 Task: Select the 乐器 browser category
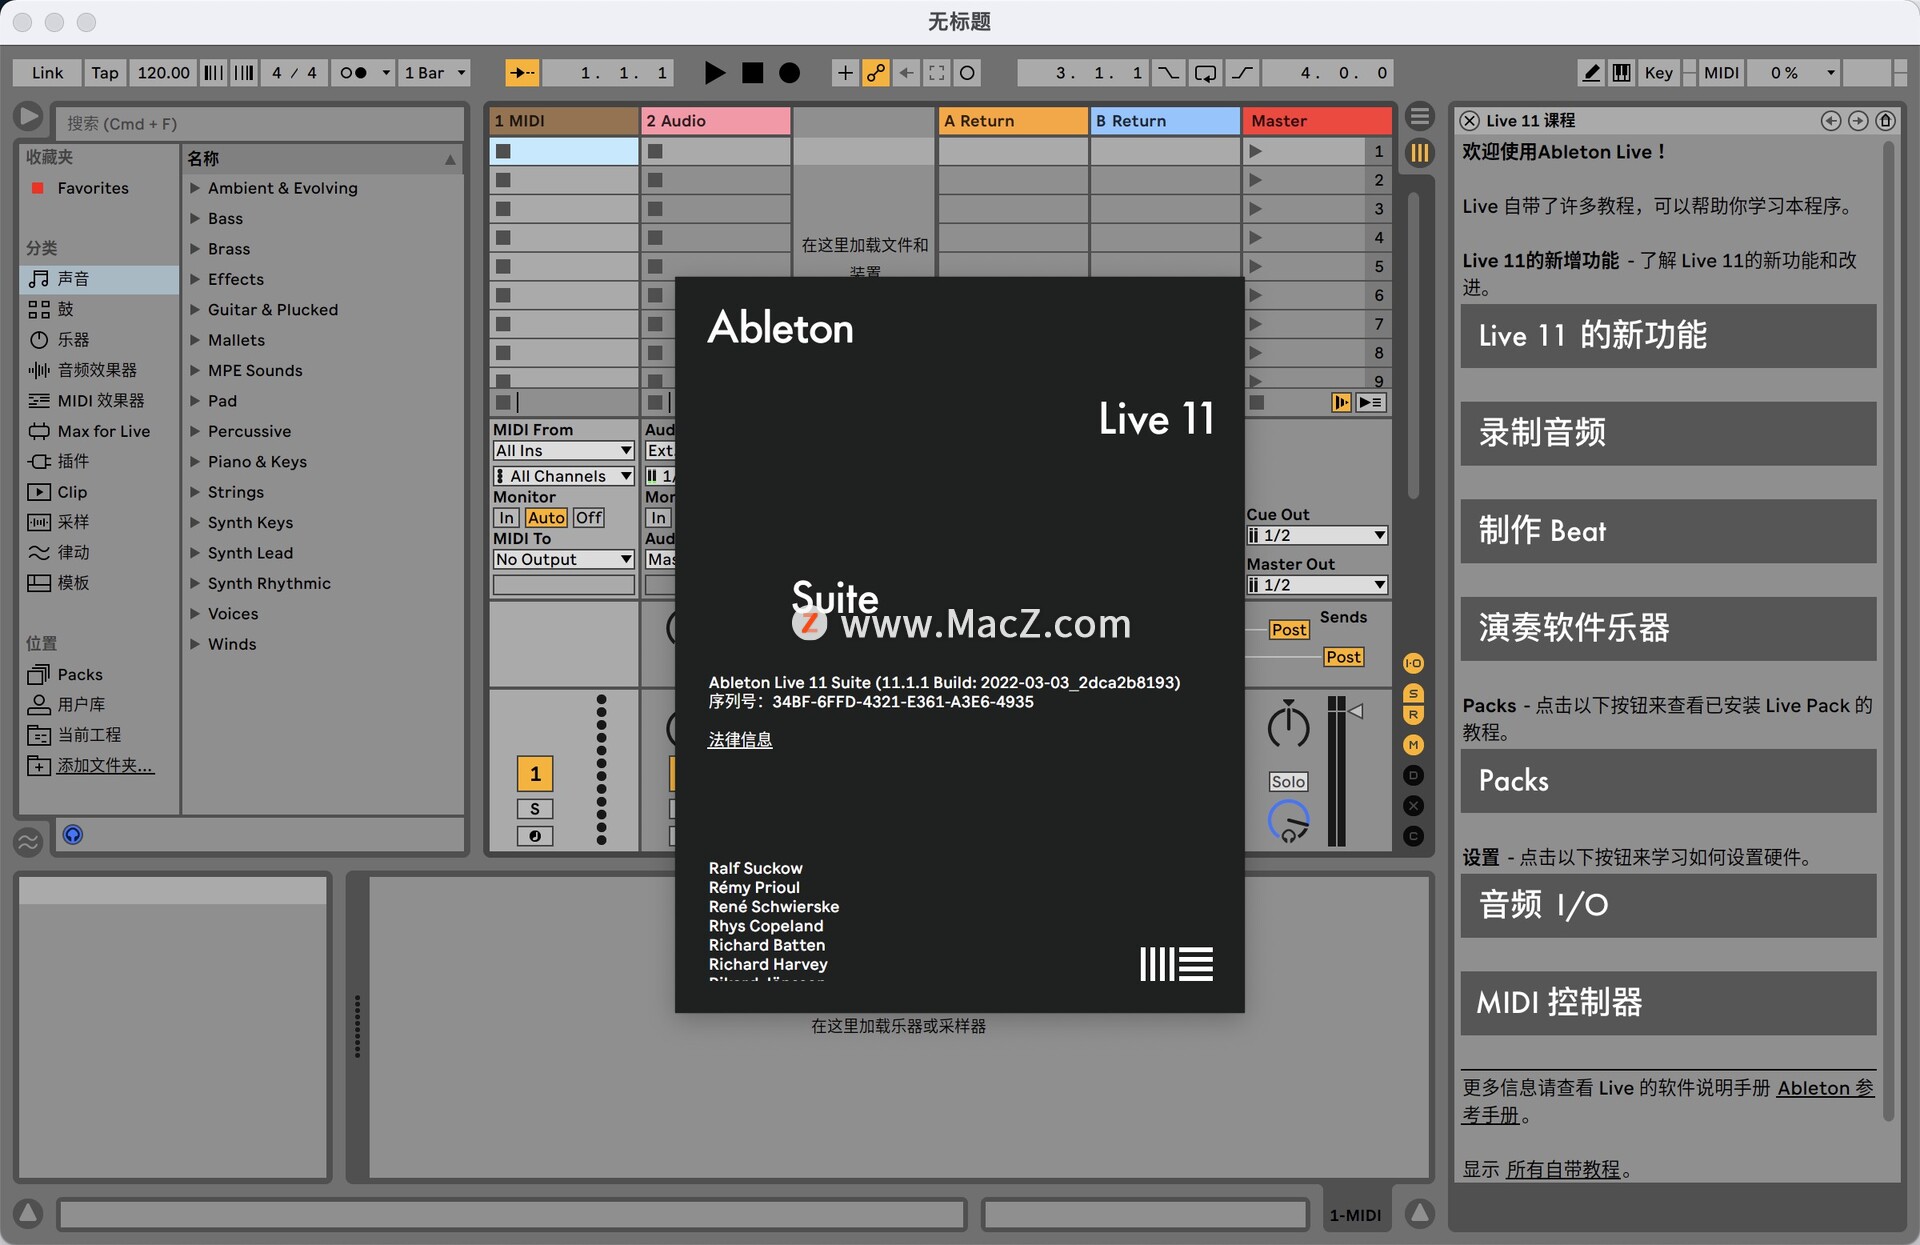[x=99, y=340]
